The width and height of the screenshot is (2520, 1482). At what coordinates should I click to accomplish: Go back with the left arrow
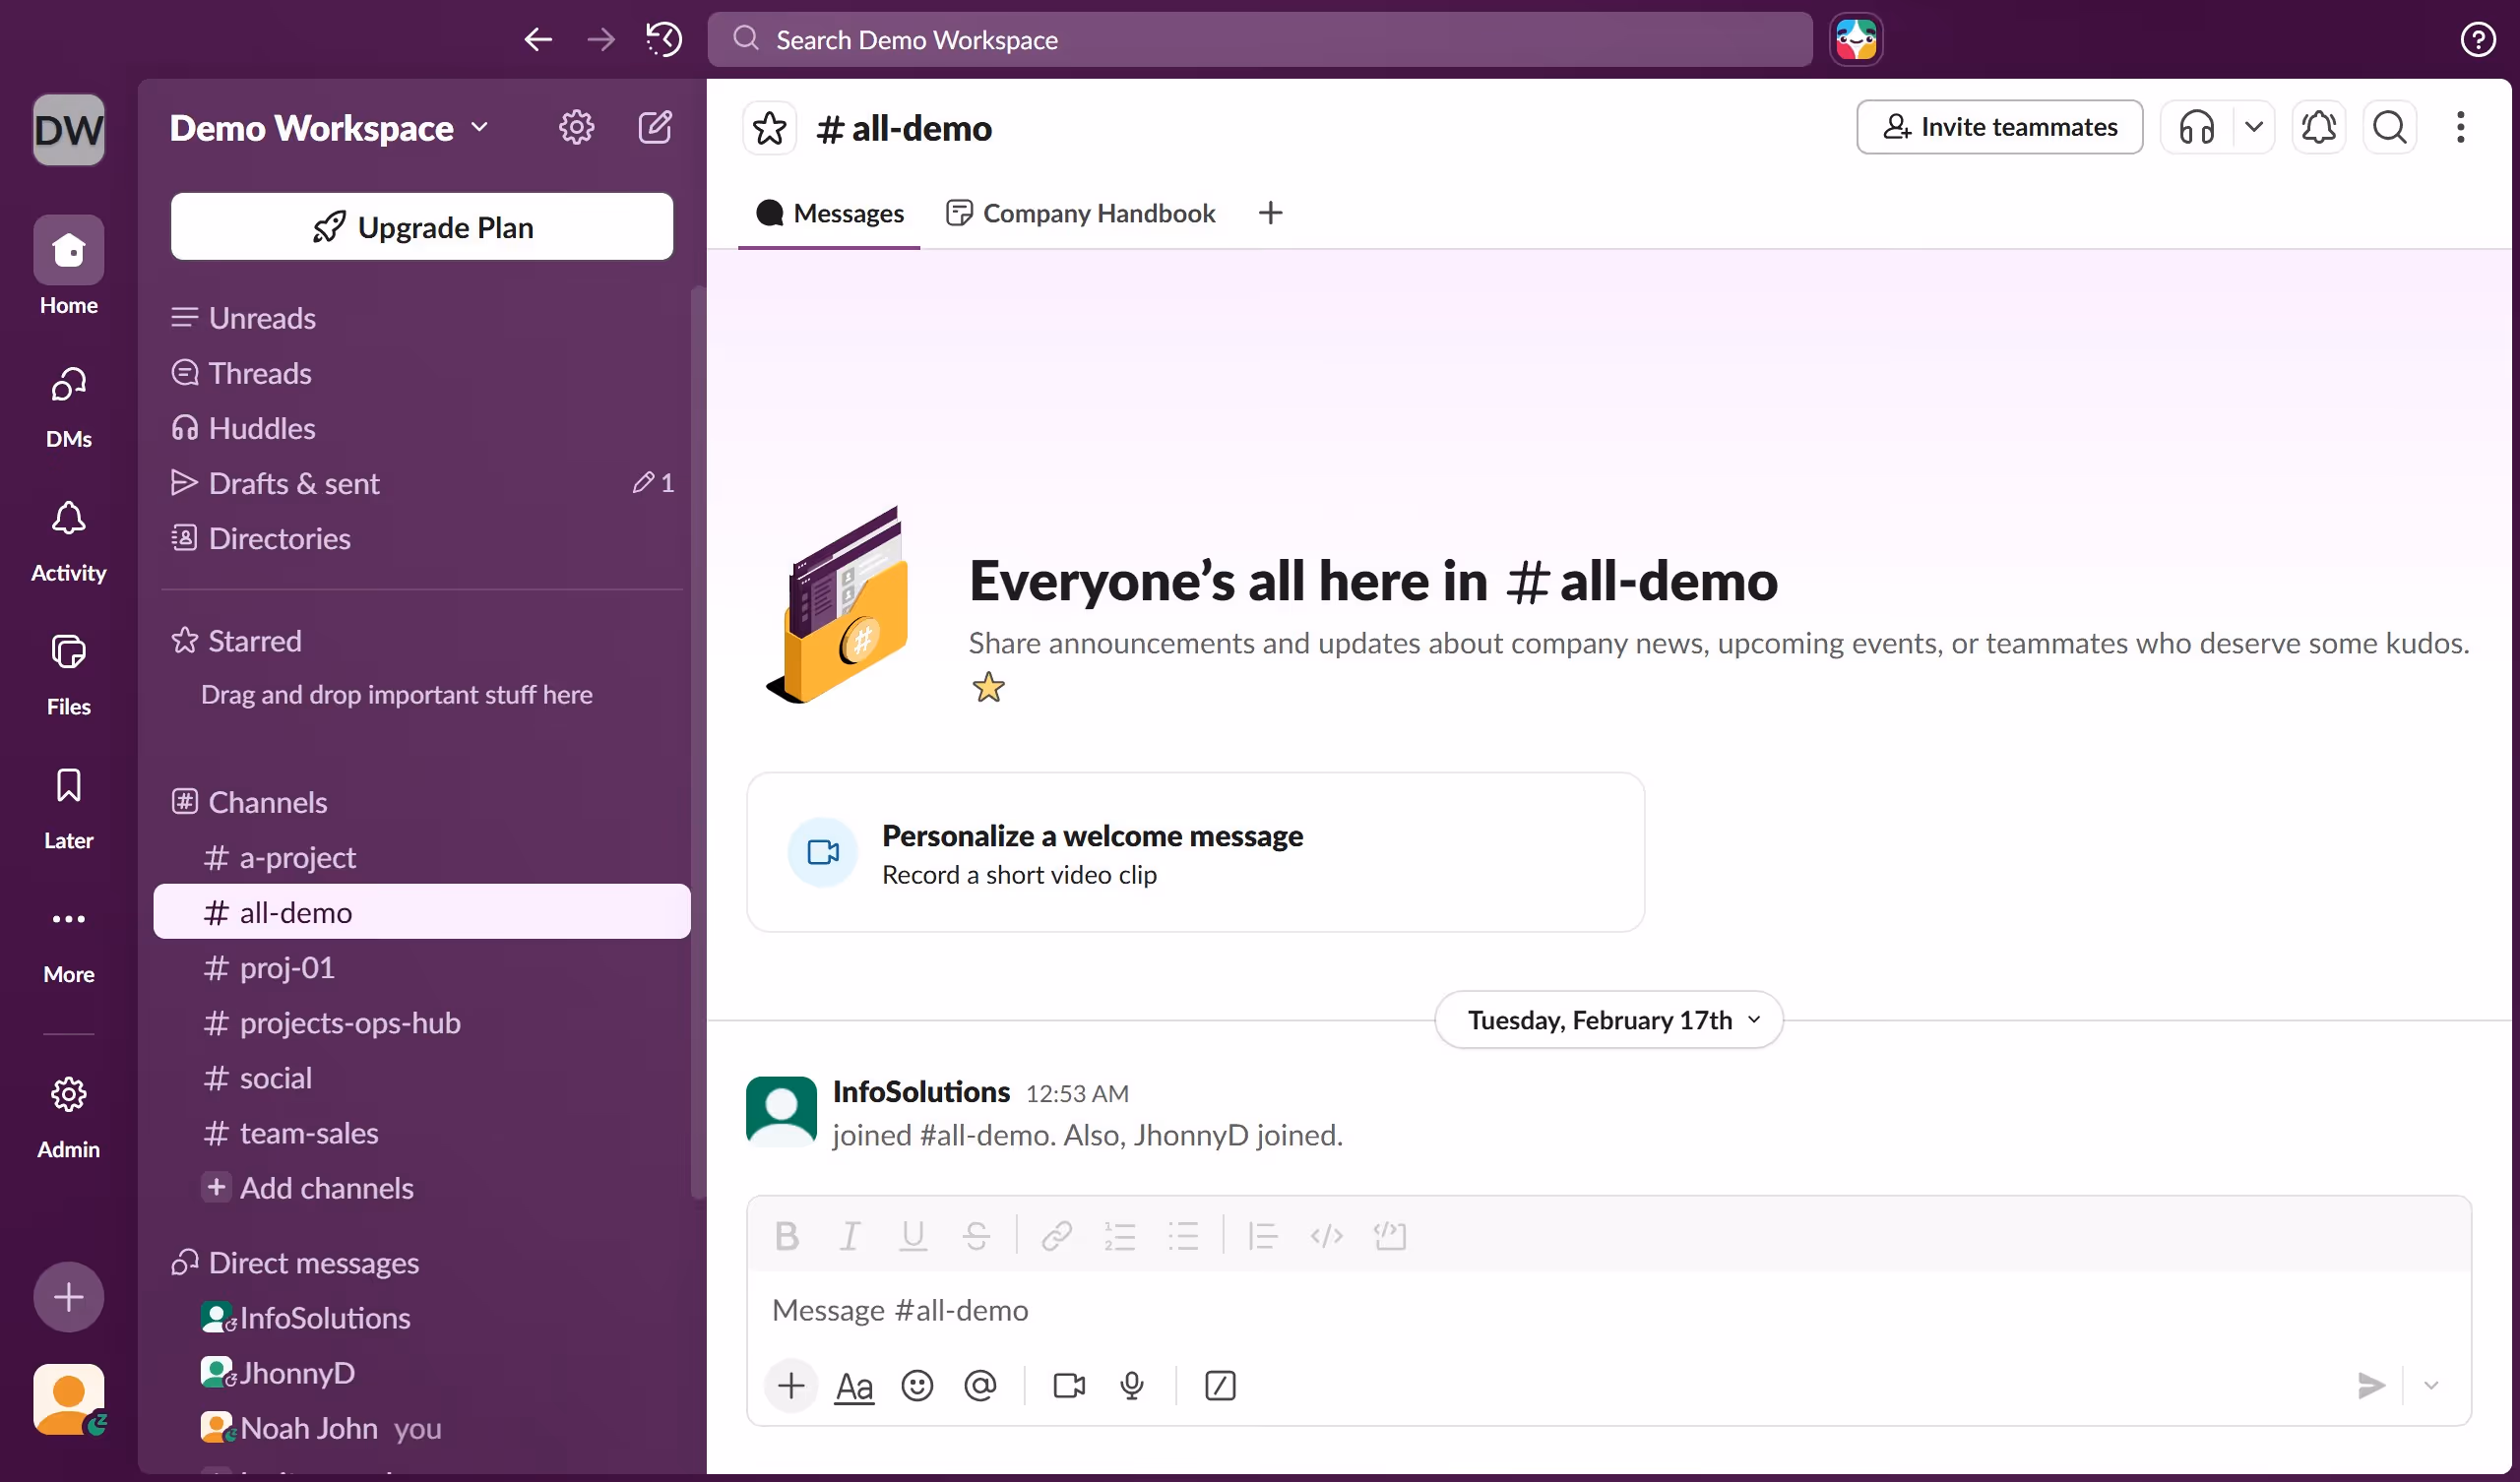538,39
